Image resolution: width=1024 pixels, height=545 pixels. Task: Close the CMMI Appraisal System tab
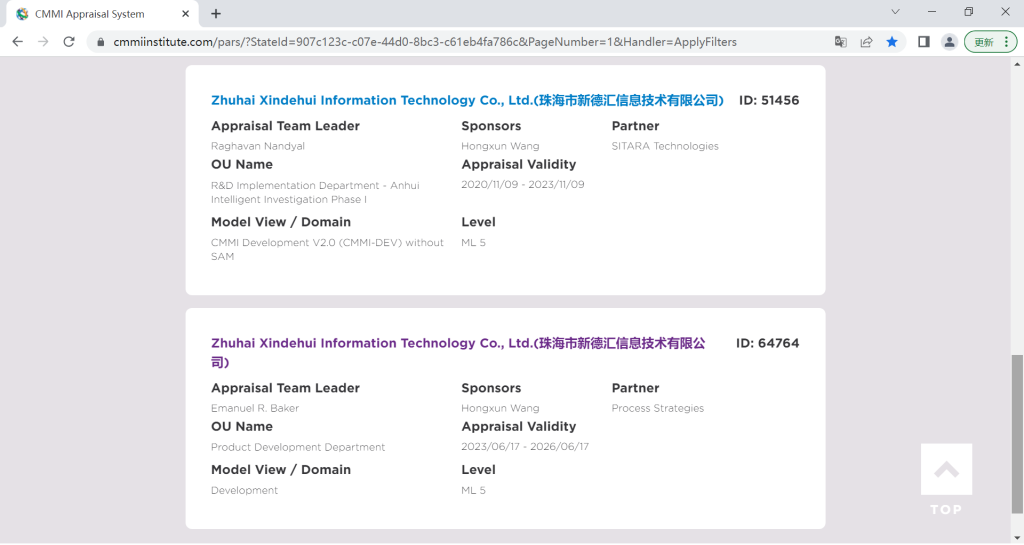pos(185,14)
